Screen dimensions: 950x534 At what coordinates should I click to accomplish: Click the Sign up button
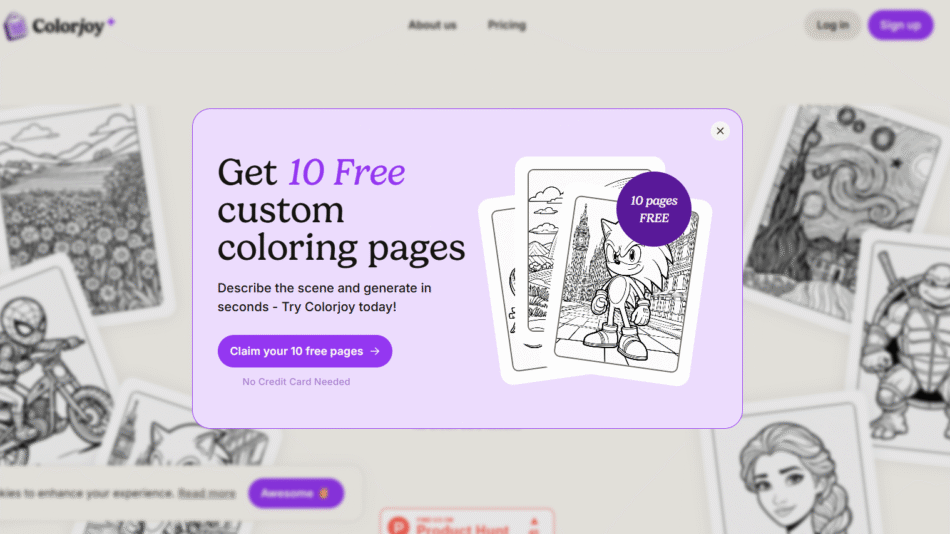(900, 25)
